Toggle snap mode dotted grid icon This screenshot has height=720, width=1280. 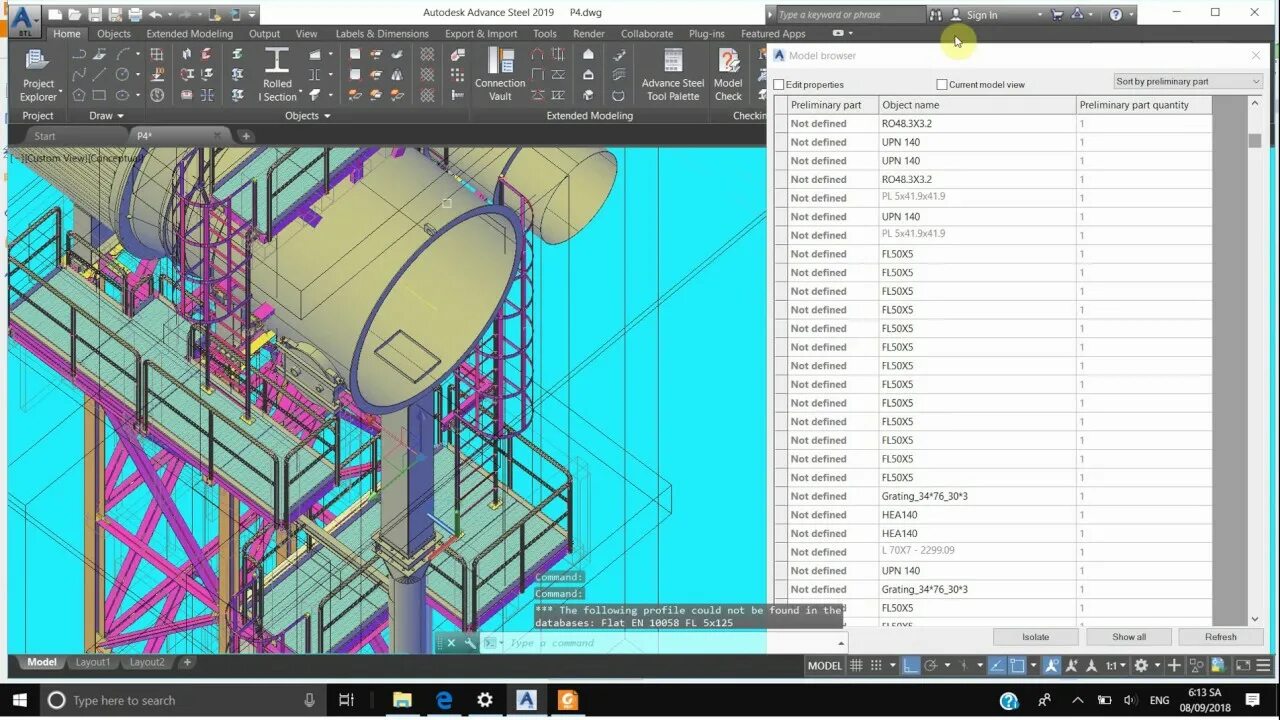877,665
